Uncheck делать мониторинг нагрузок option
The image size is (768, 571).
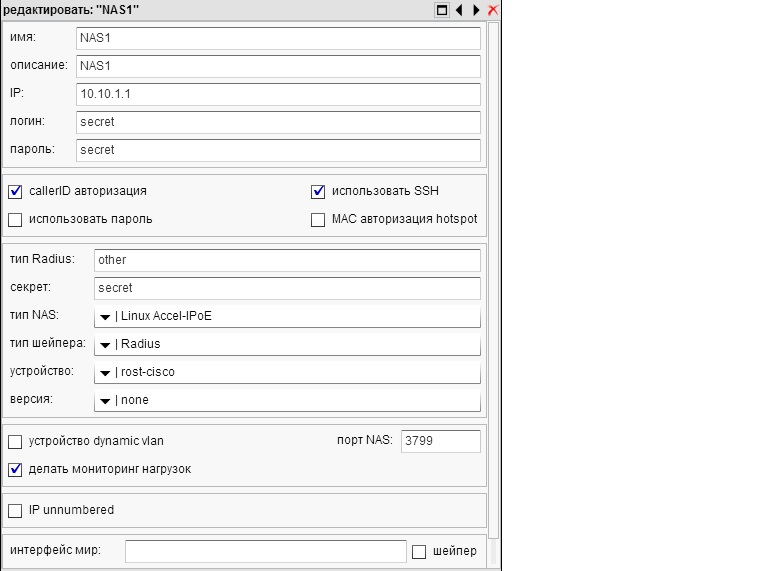point(15,469)
